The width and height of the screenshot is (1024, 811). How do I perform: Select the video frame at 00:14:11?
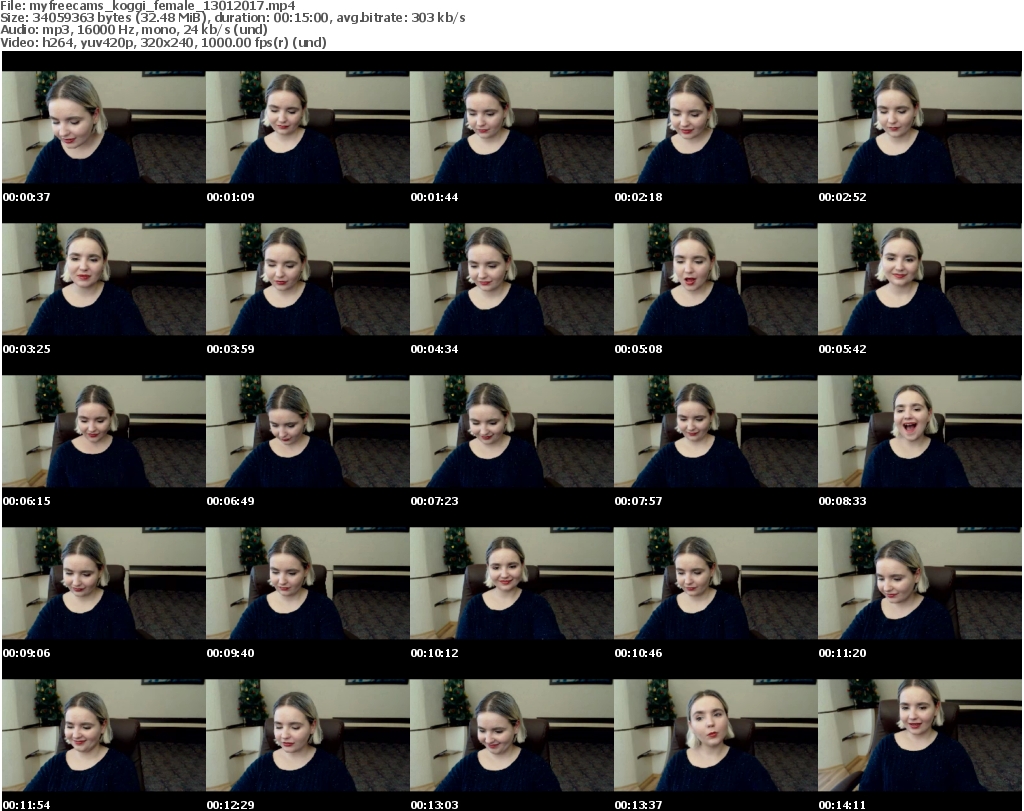[920, 735]
